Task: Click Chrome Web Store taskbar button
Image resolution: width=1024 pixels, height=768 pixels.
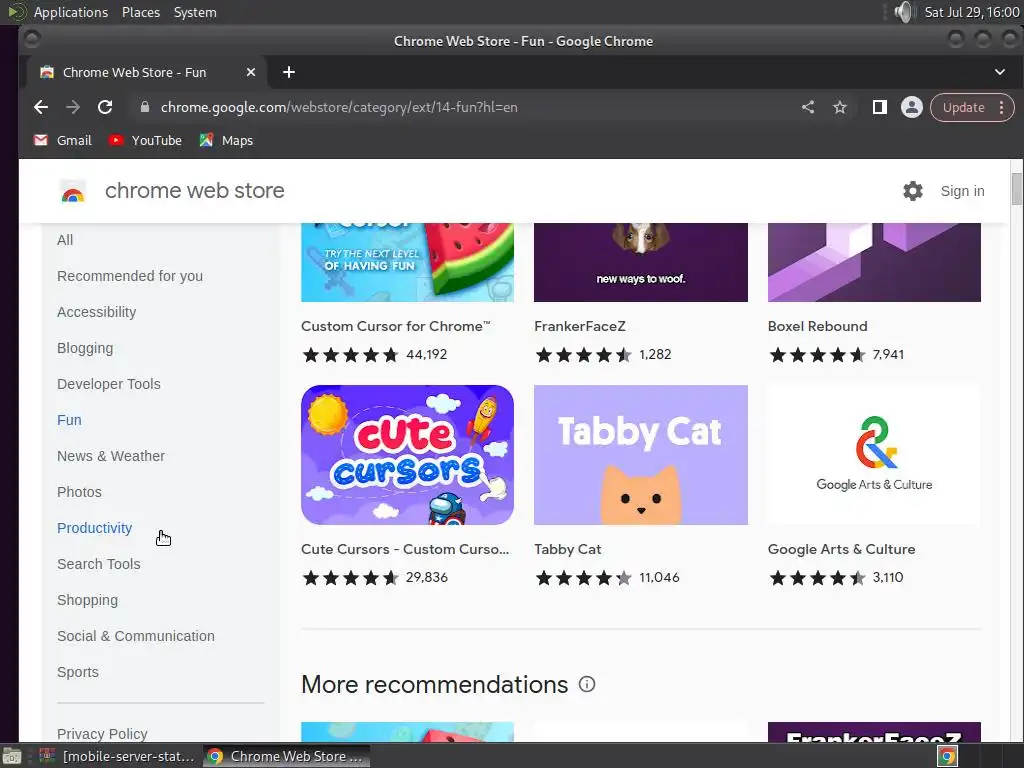Action: tap(286, 756)
